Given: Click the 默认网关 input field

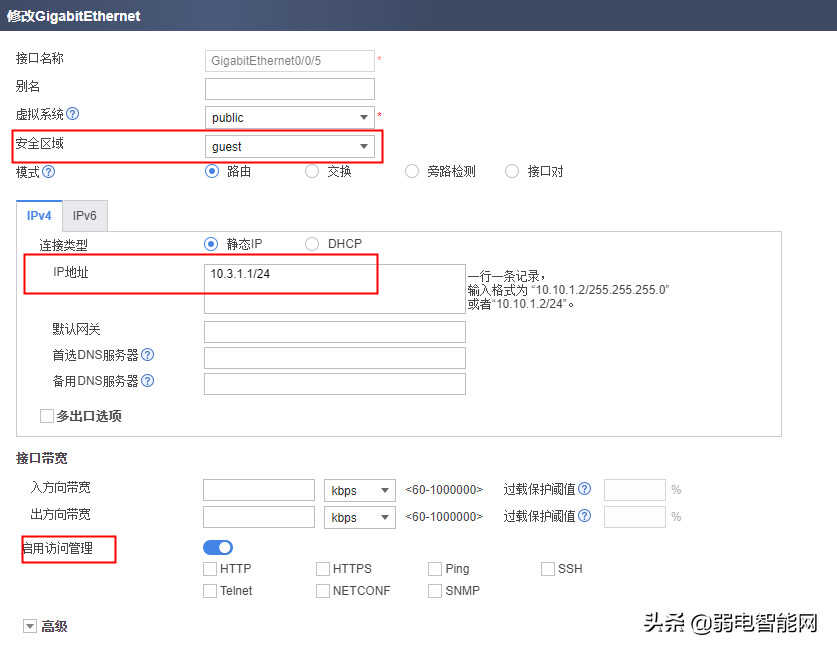Looking at the screenshot, I should click(334, 332).
